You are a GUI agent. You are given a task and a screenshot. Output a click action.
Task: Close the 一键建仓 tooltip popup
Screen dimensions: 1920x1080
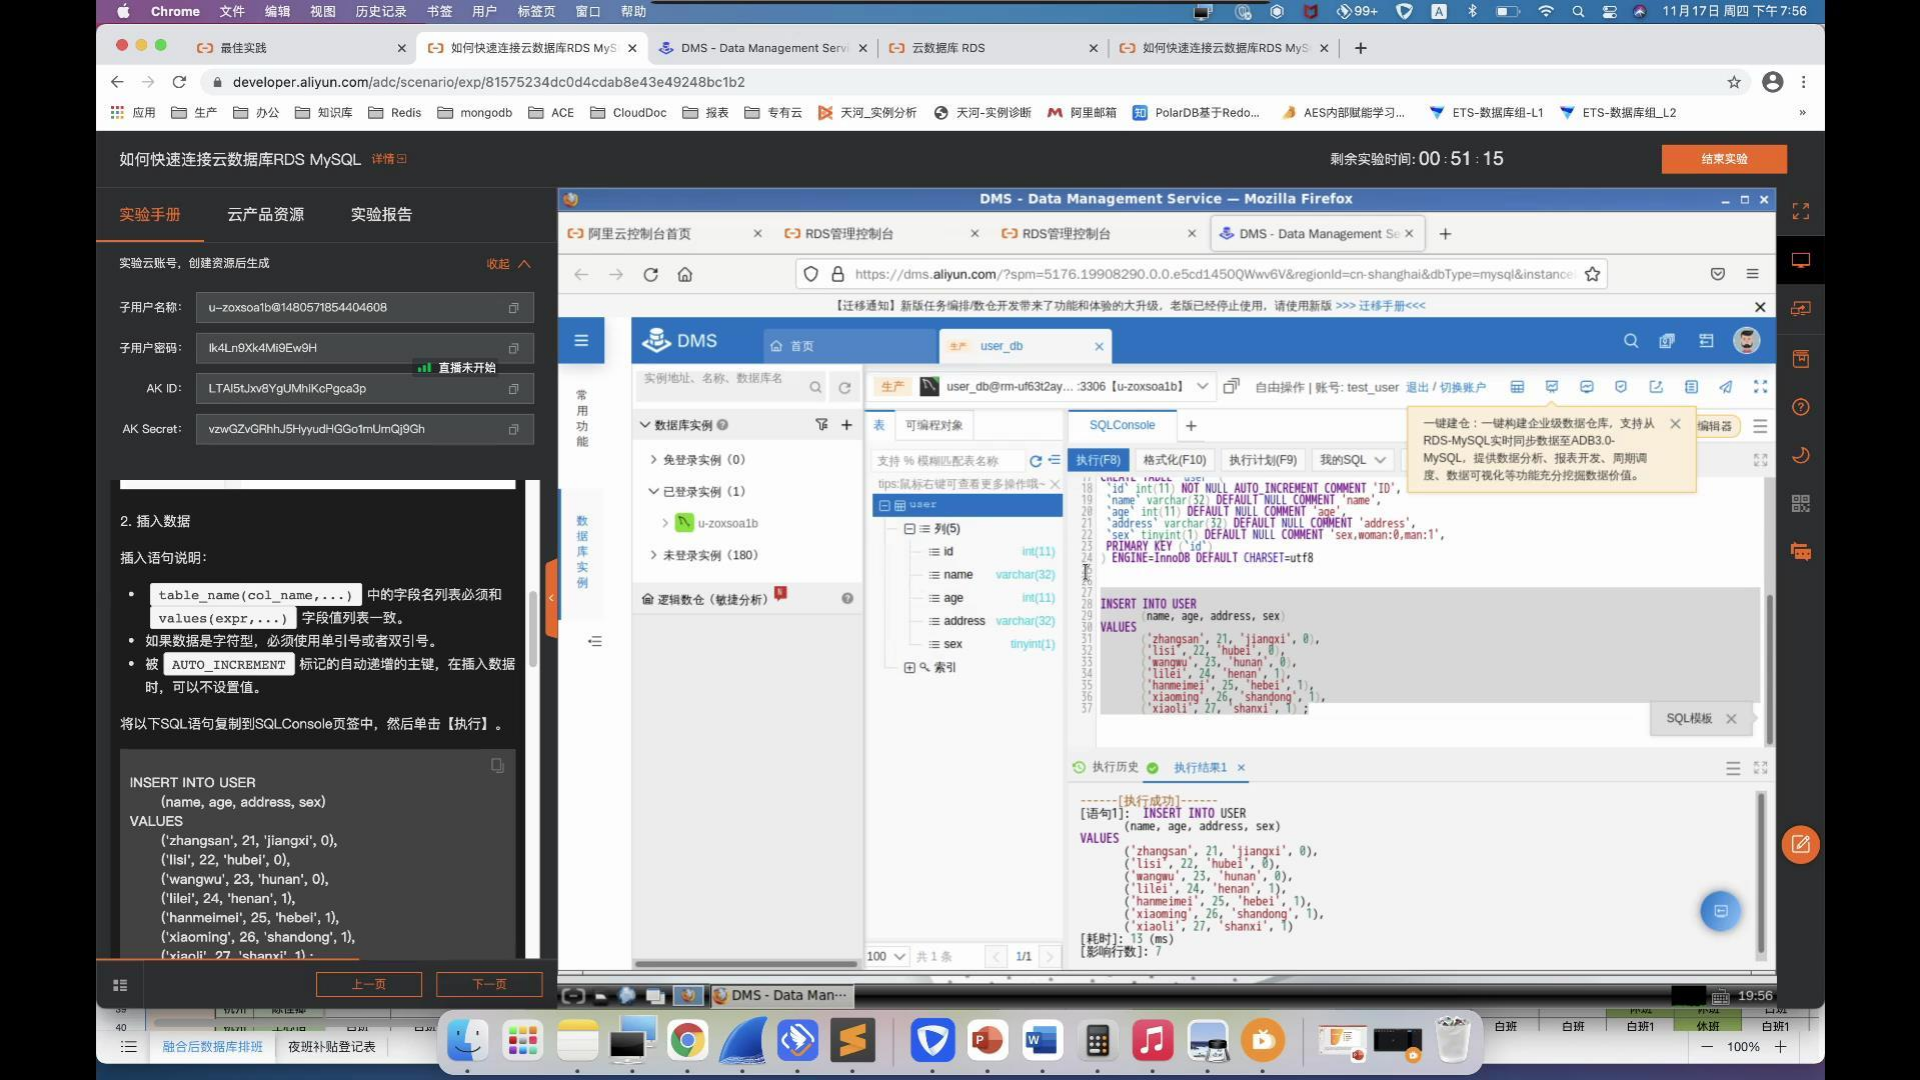[1675, 424]
